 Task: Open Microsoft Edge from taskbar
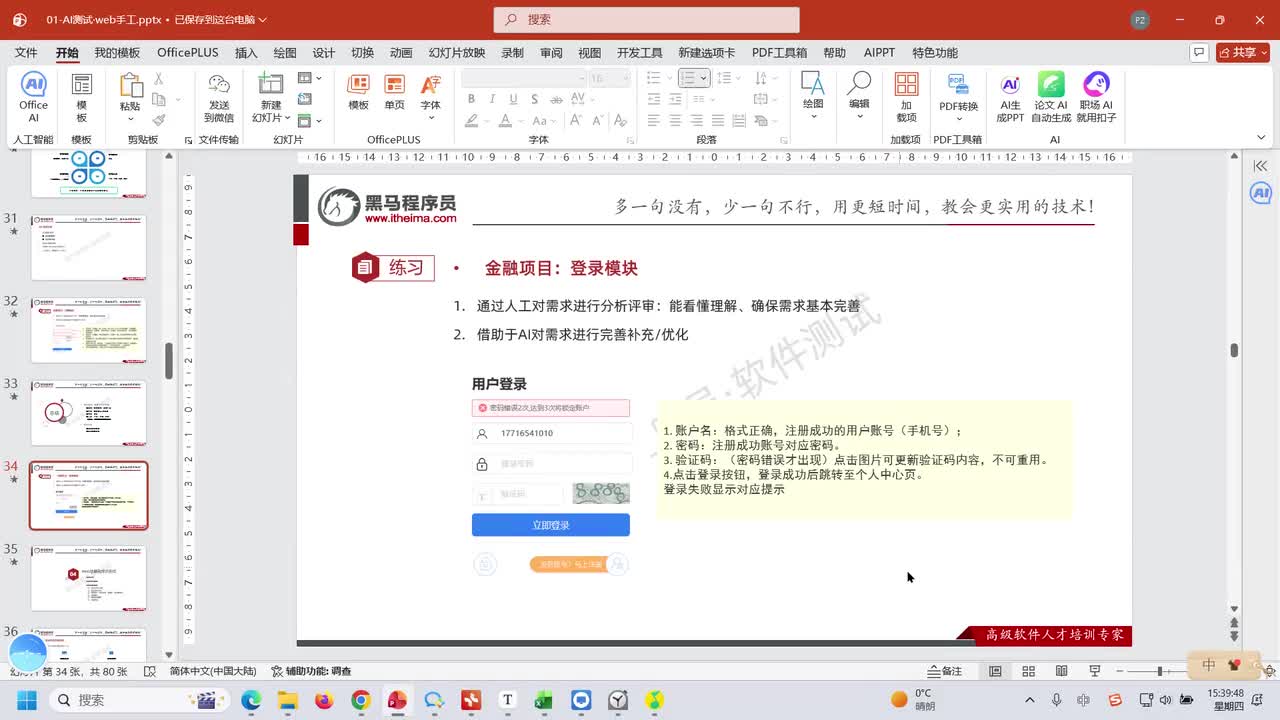pos(251,700)
